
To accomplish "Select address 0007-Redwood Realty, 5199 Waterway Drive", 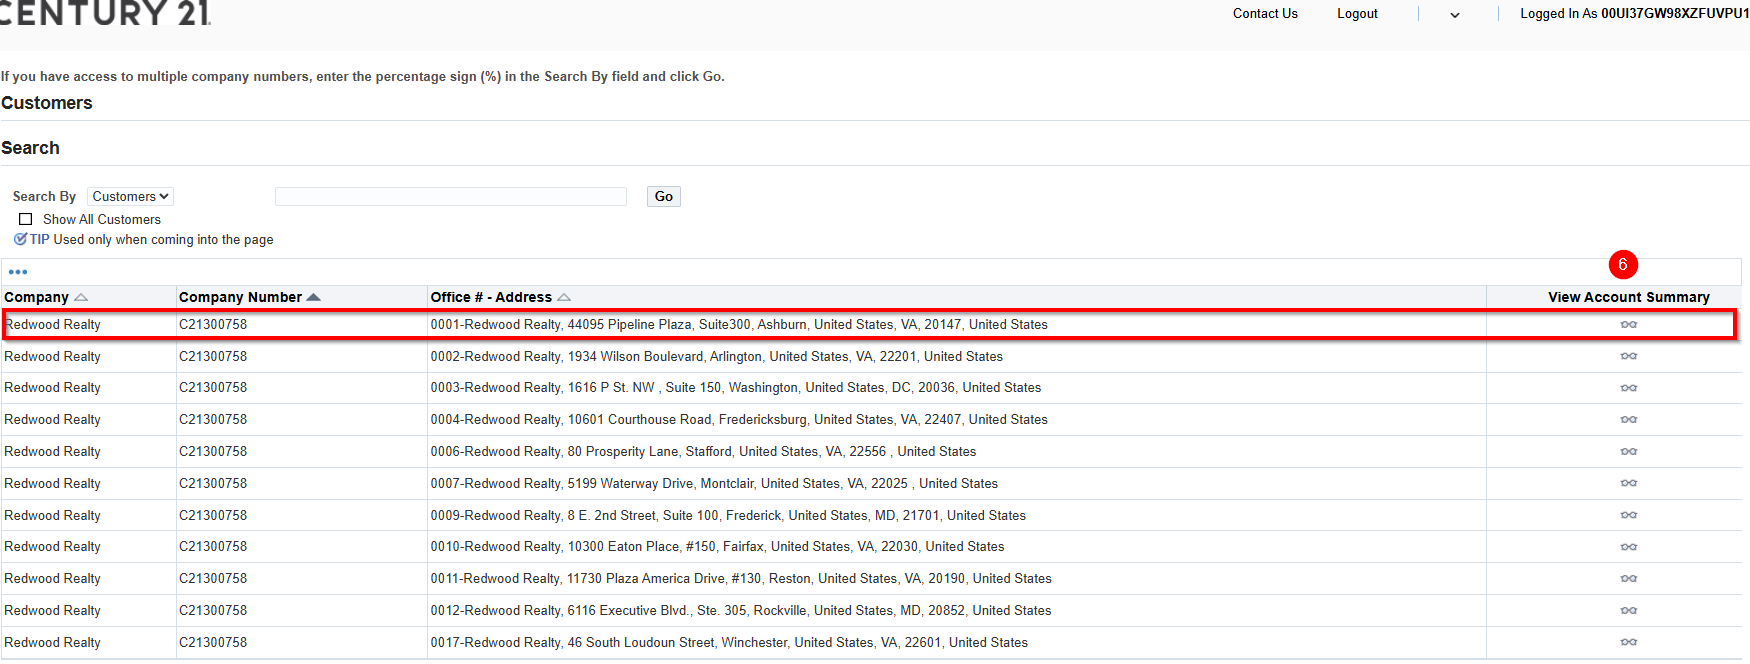I will 714,483.
